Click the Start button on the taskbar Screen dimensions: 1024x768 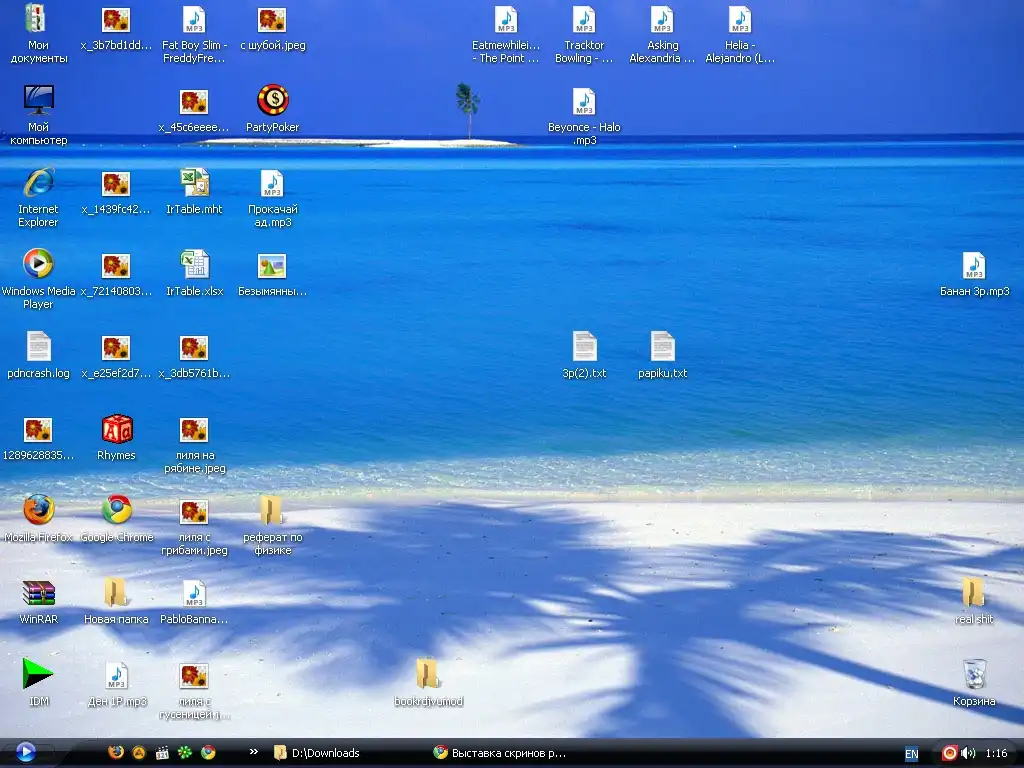click(26, 753)
